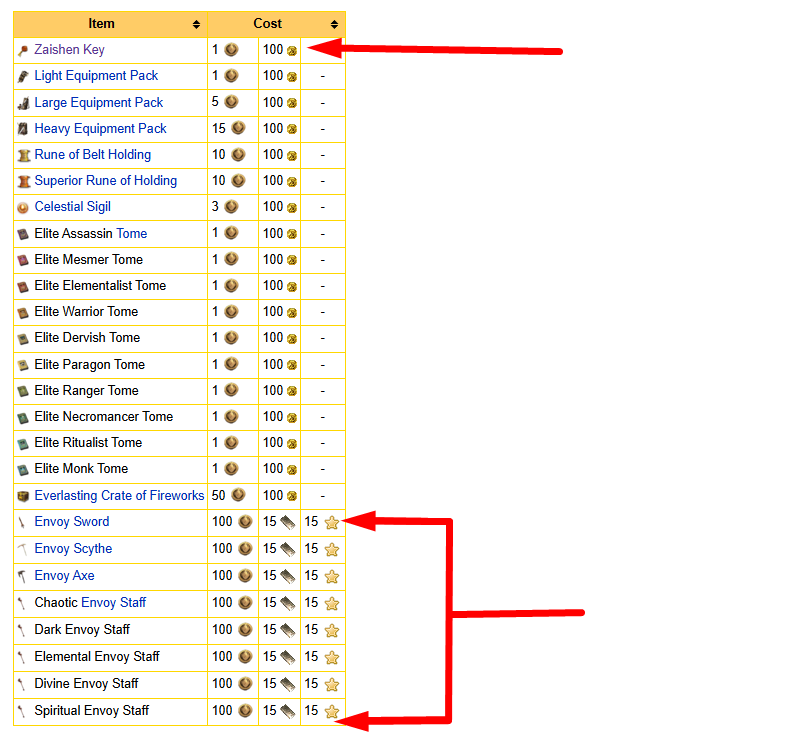
Task: Click the Envoy Axe weapon icon
Action: (21, 576)
